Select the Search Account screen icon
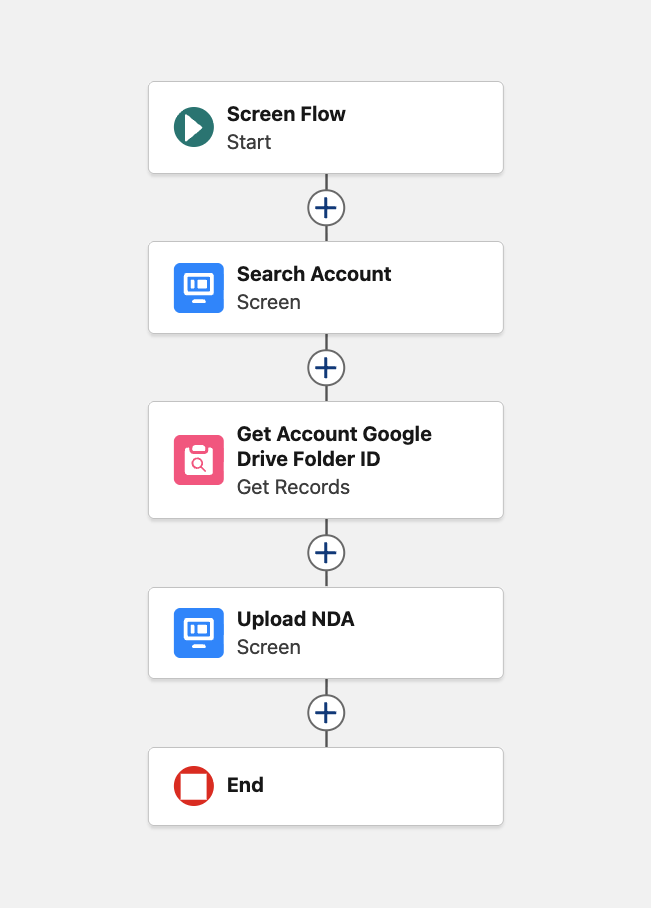This screenshot has height=908, width=651. [198, 287]
